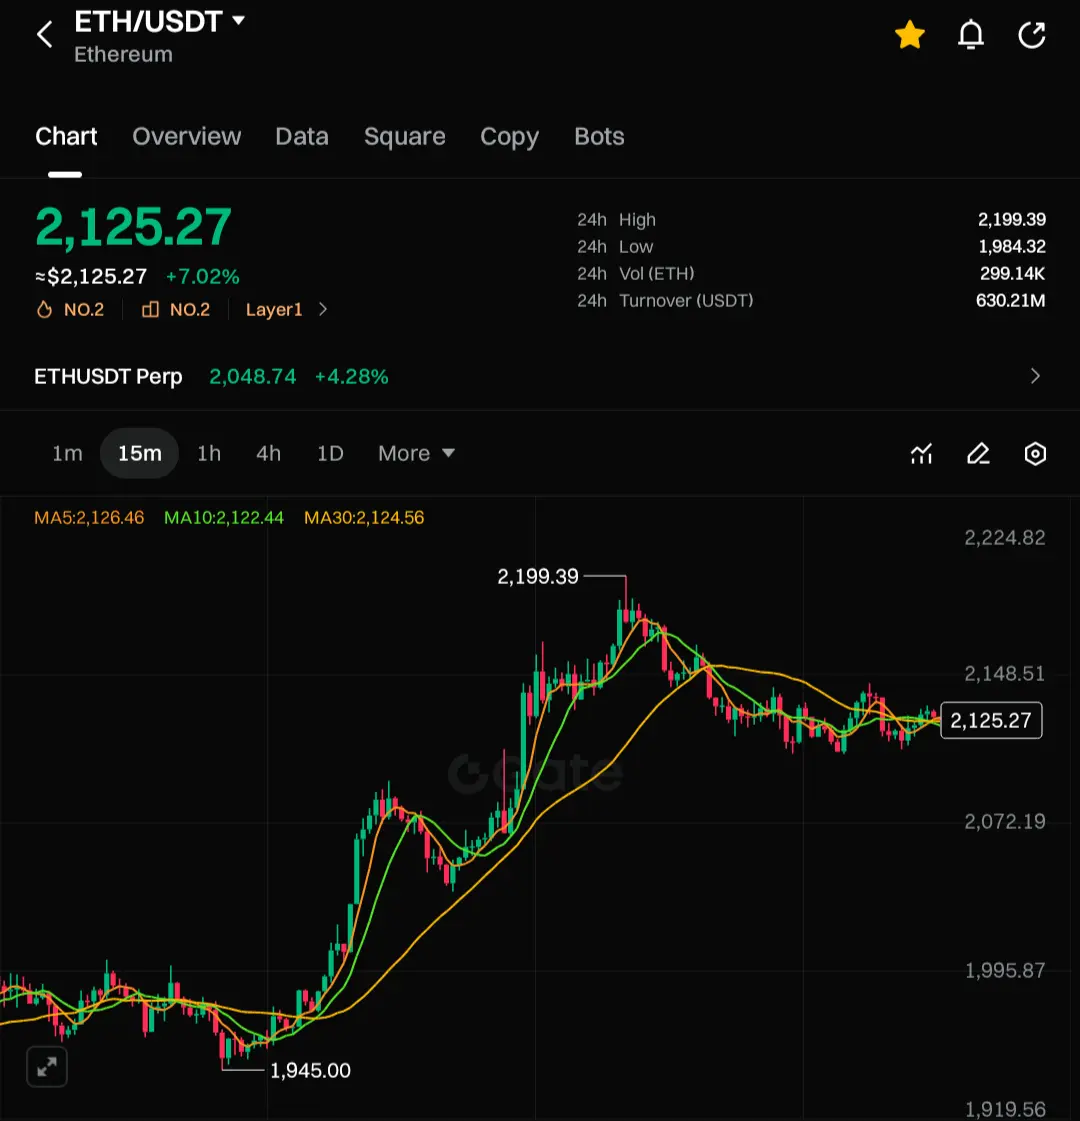Tap chevron at end of ETHUSDT Perp row

1035,376
